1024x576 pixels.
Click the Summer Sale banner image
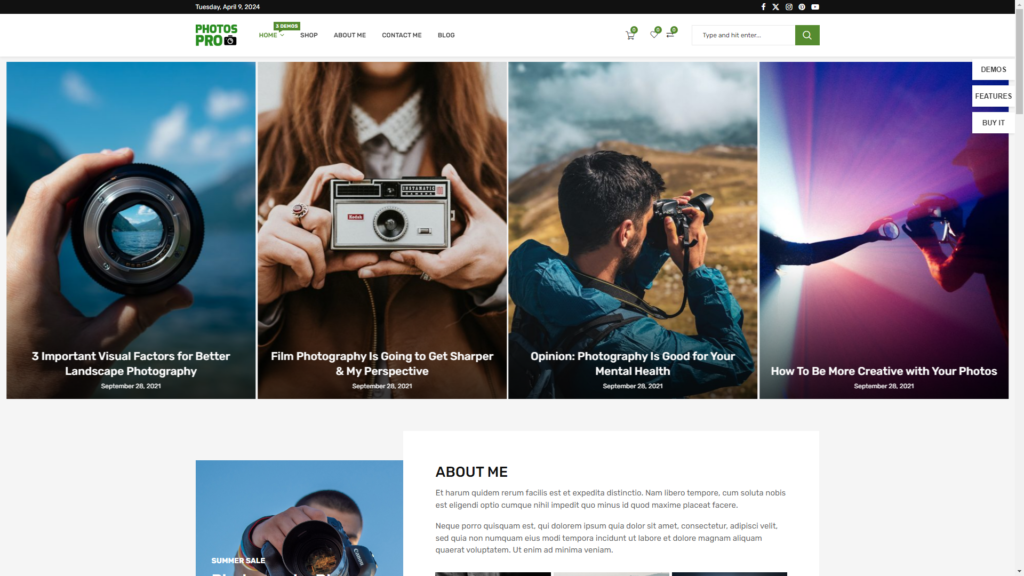pos(299,518)
